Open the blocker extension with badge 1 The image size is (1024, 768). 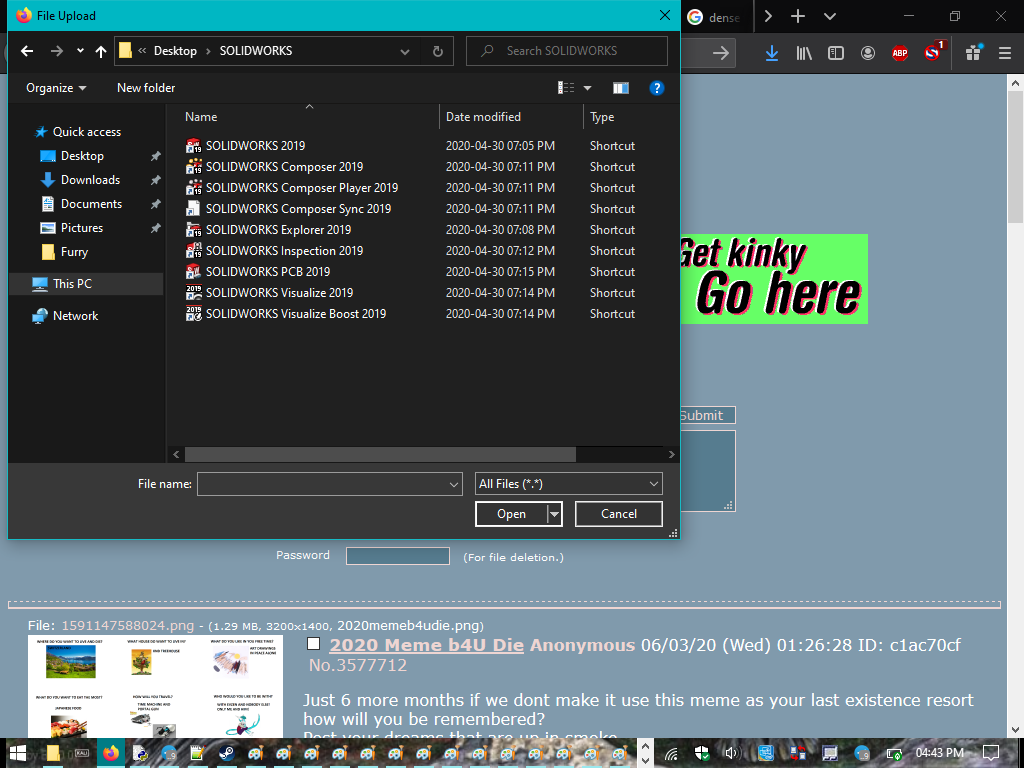tap(933, 52)
